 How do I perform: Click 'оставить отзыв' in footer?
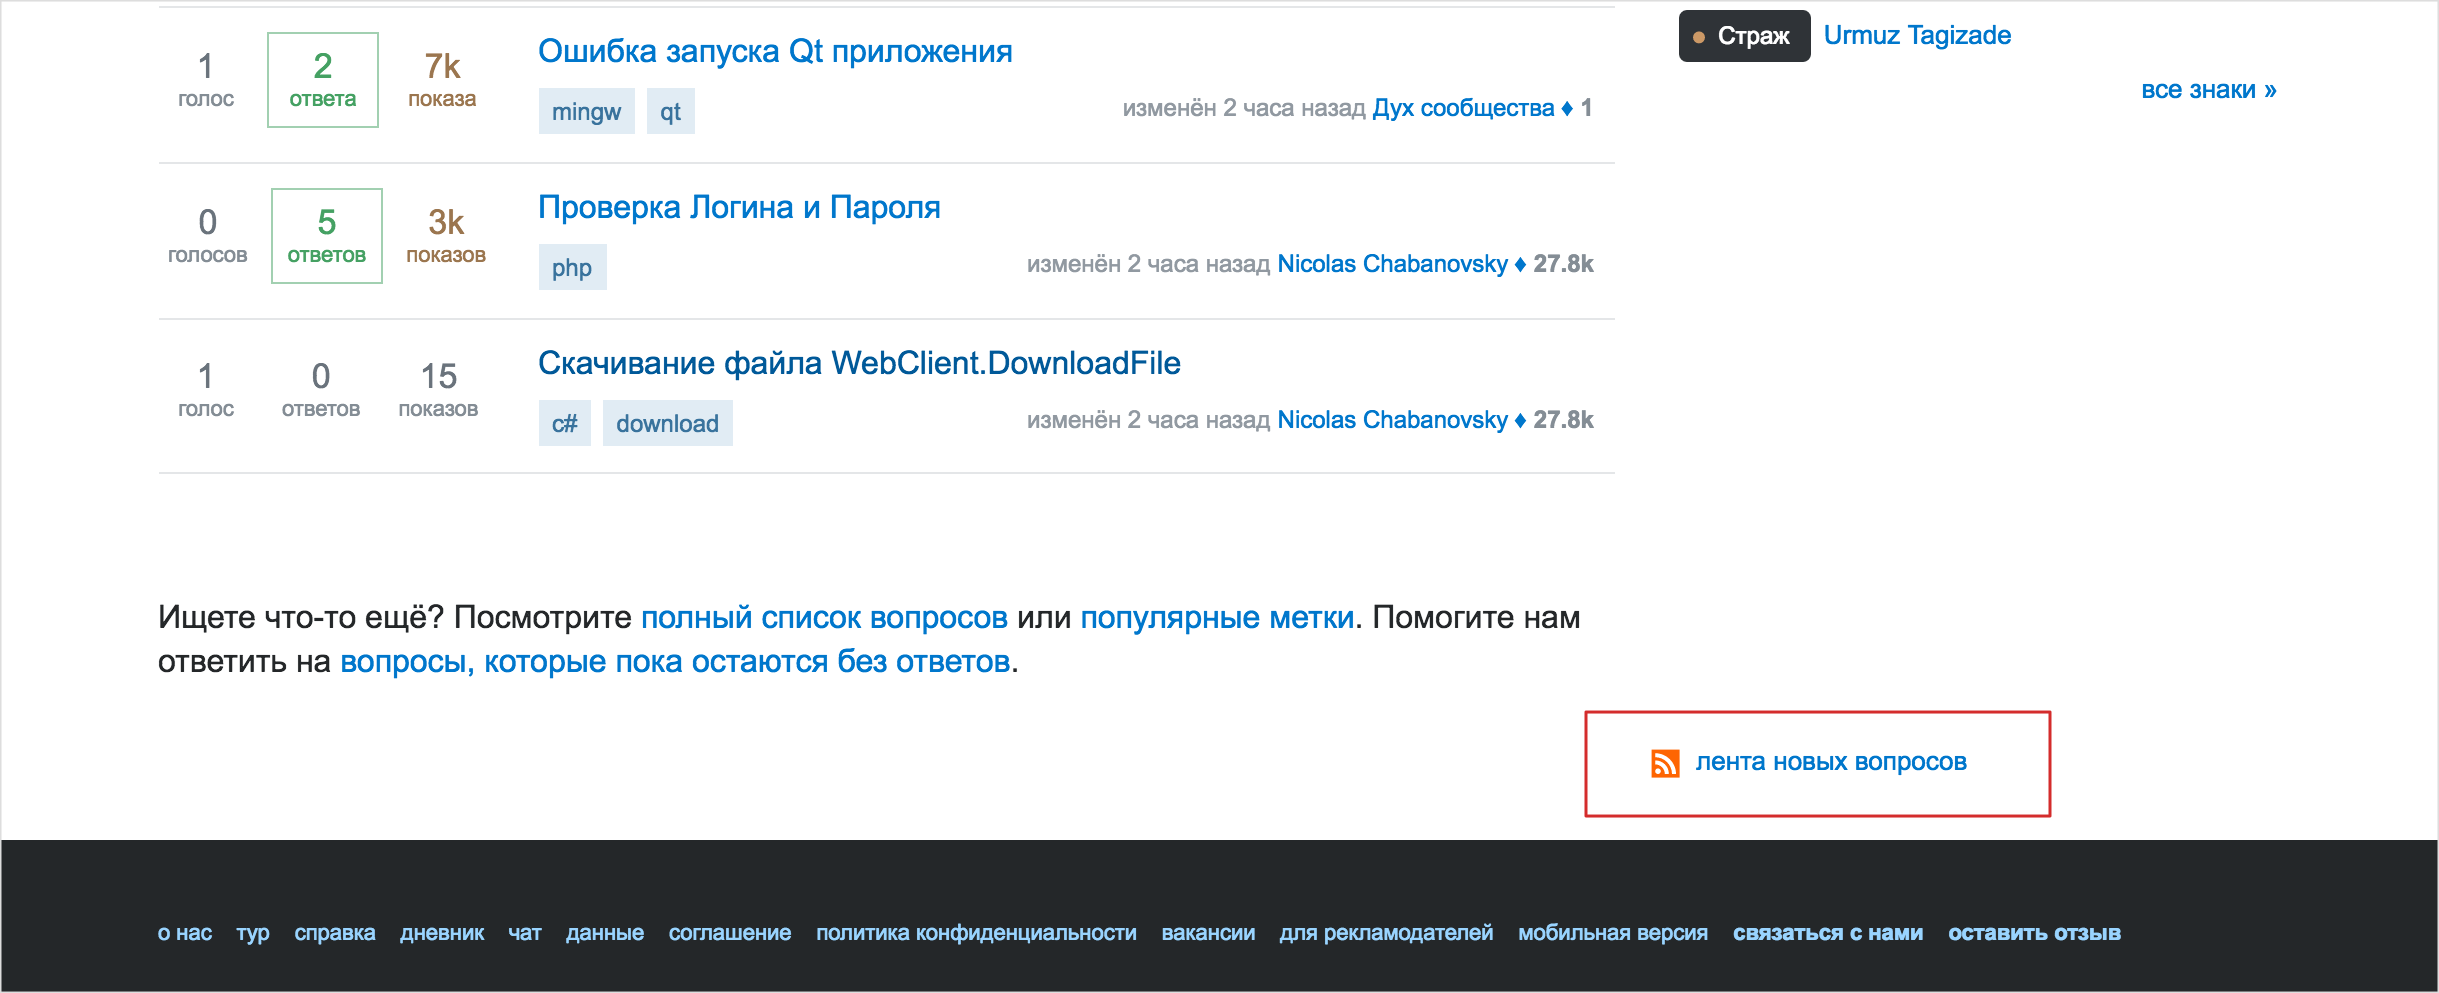coord(2034,933)
